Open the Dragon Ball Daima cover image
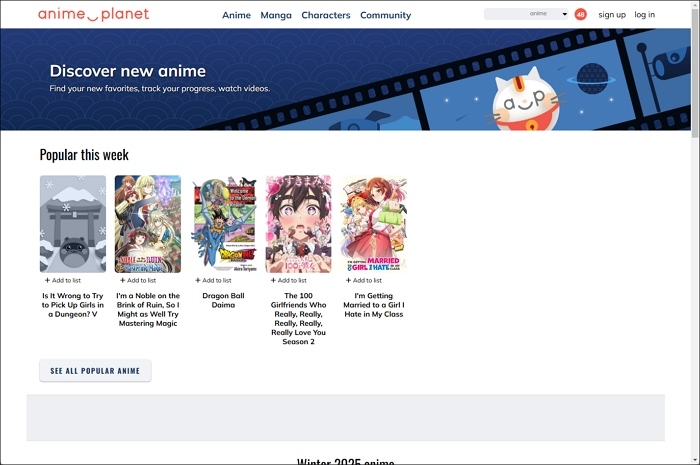Viewport: 700px width, 465px height. coord(223,224)
